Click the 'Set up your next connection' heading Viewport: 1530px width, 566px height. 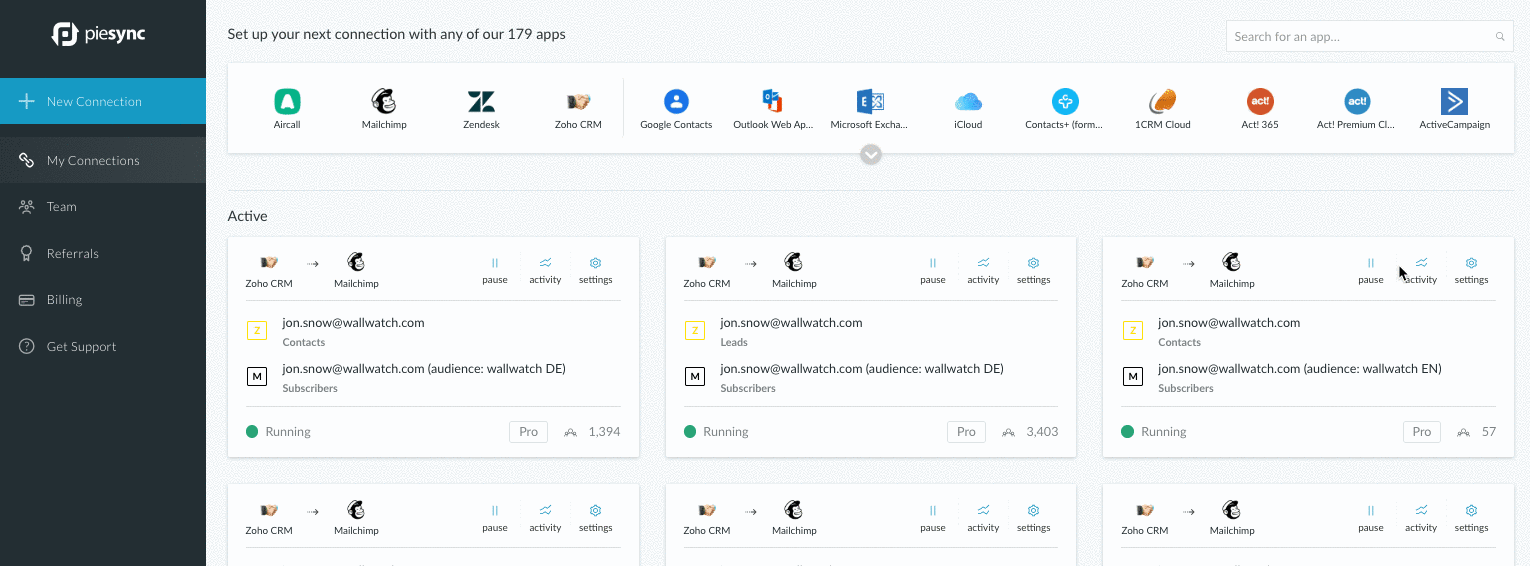397,34
